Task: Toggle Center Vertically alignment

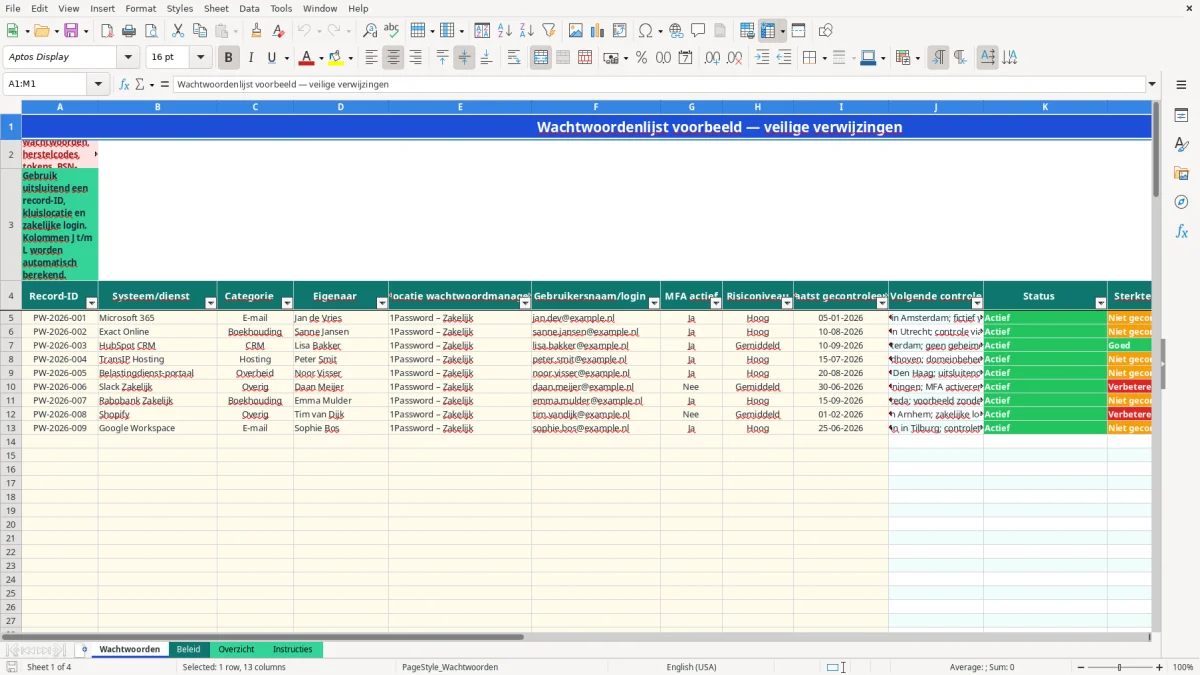Action: (464, 58)
